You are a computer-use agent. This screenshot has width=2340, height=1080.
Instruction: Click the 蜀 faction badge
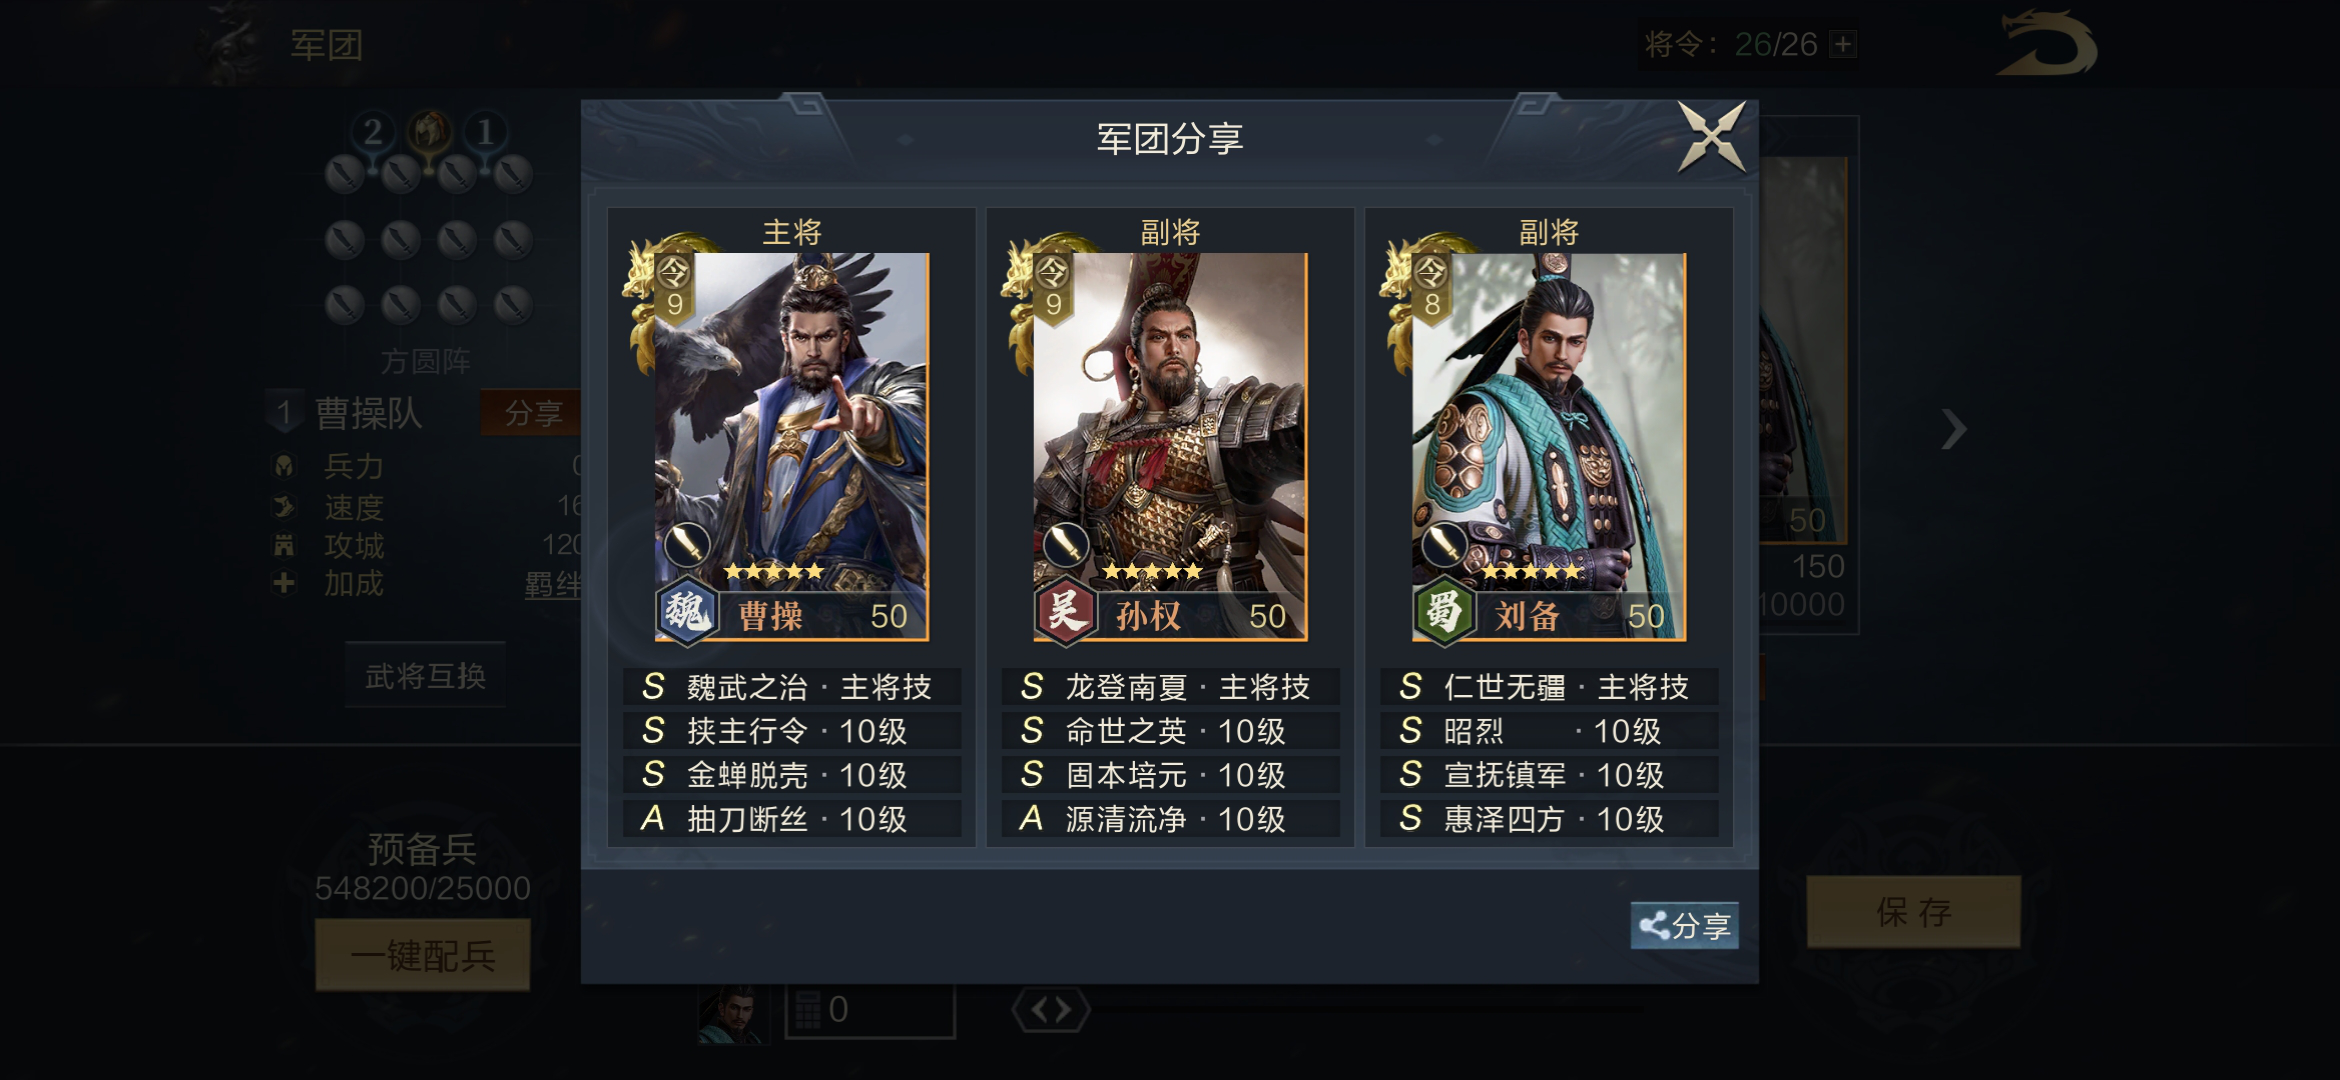(x=1443, y=609)
